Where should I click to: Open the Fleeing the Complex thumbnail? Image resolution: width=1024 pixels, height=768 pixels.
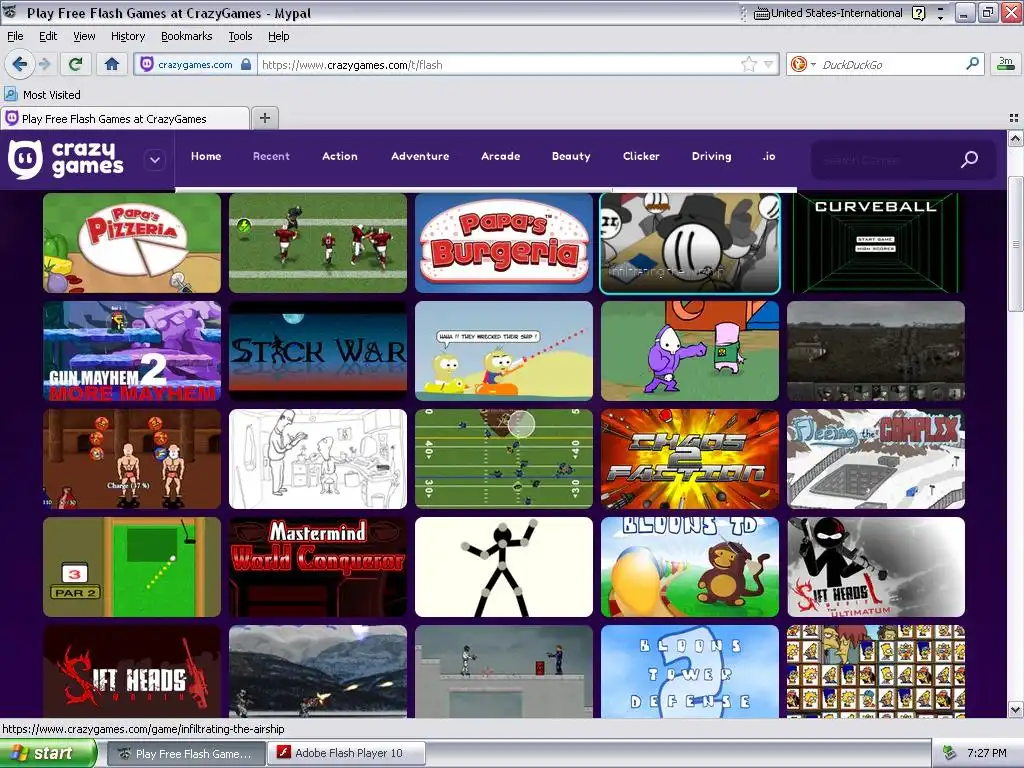[876, 459]
